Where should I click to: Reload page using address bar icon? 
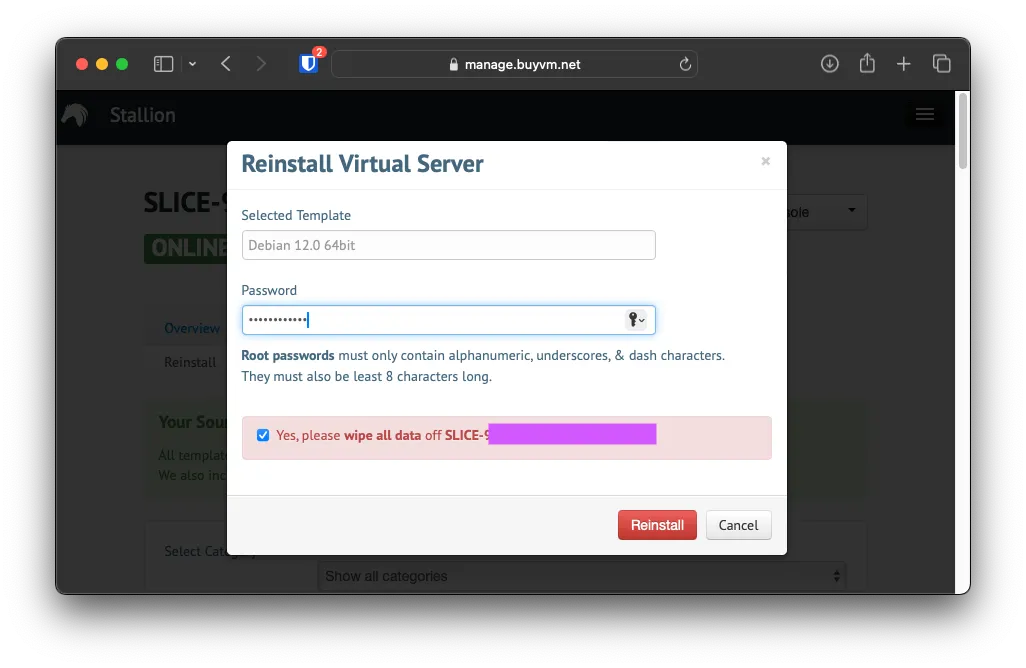point(685,64)
